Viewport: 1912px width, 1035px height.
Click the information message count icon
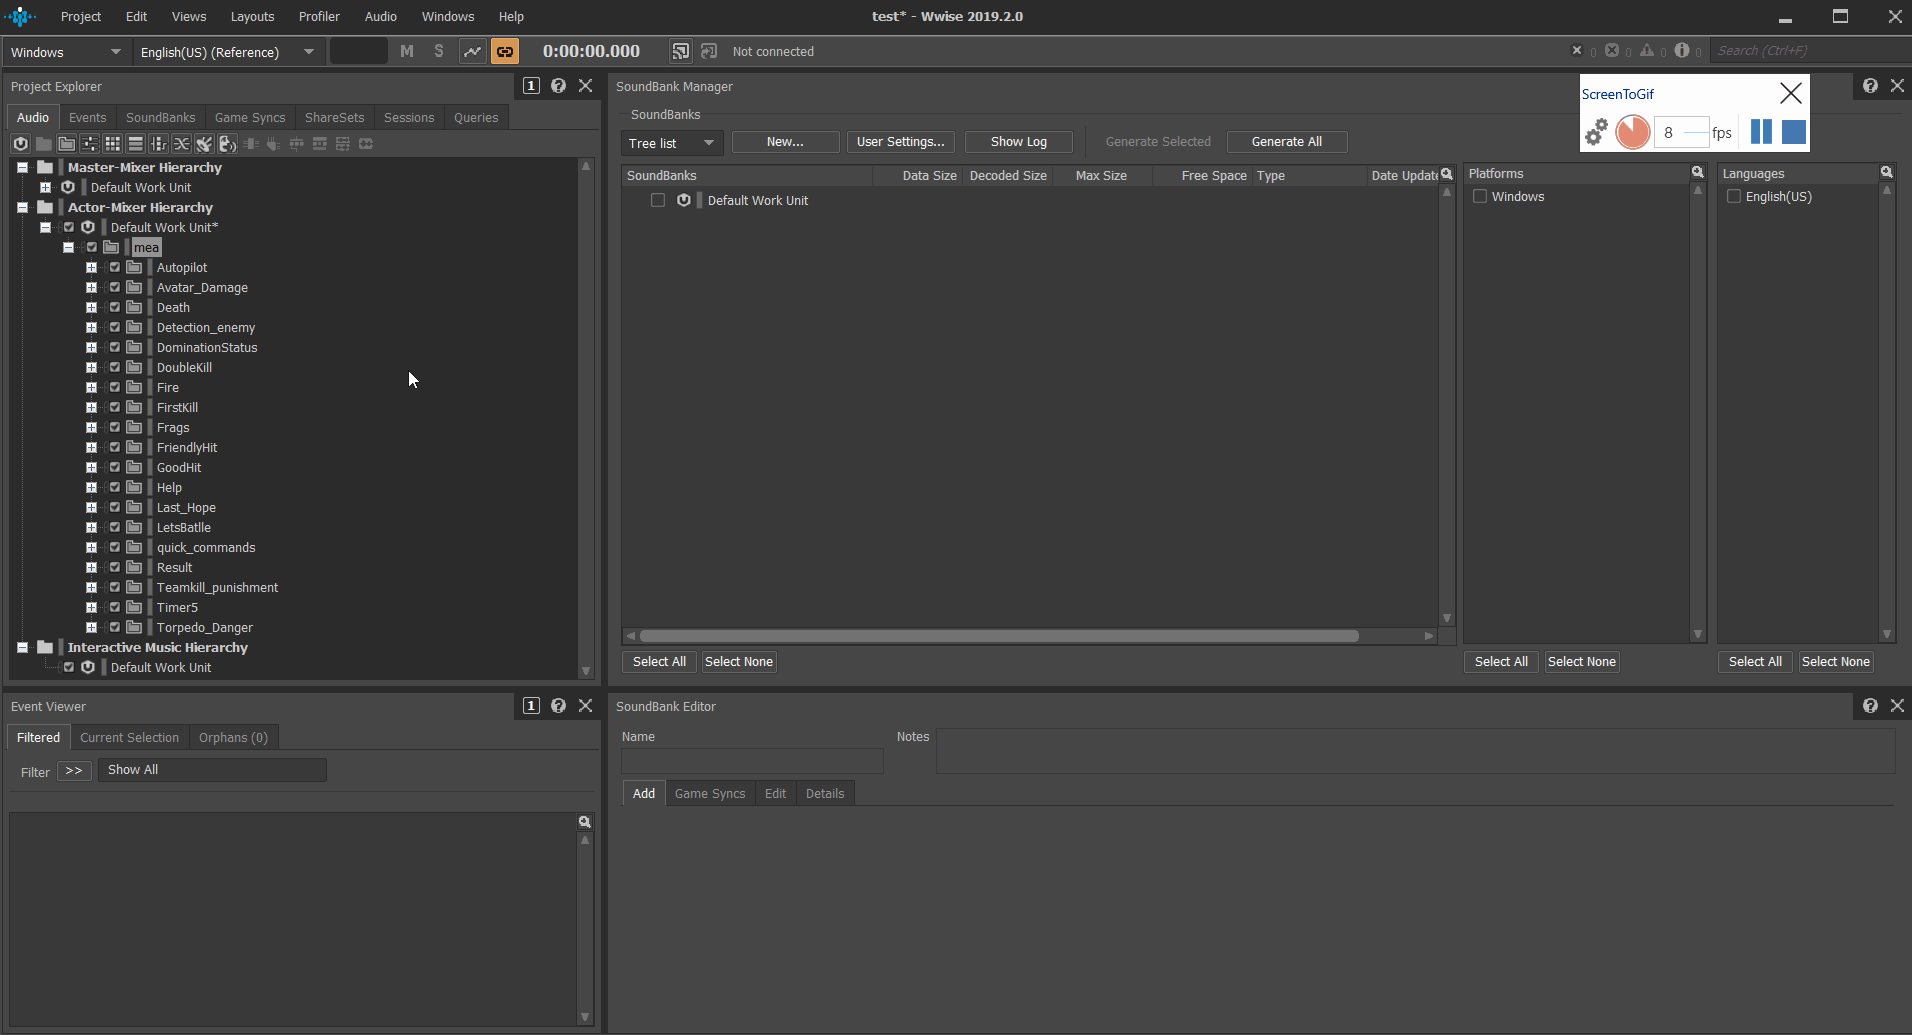click(1682, 50)
